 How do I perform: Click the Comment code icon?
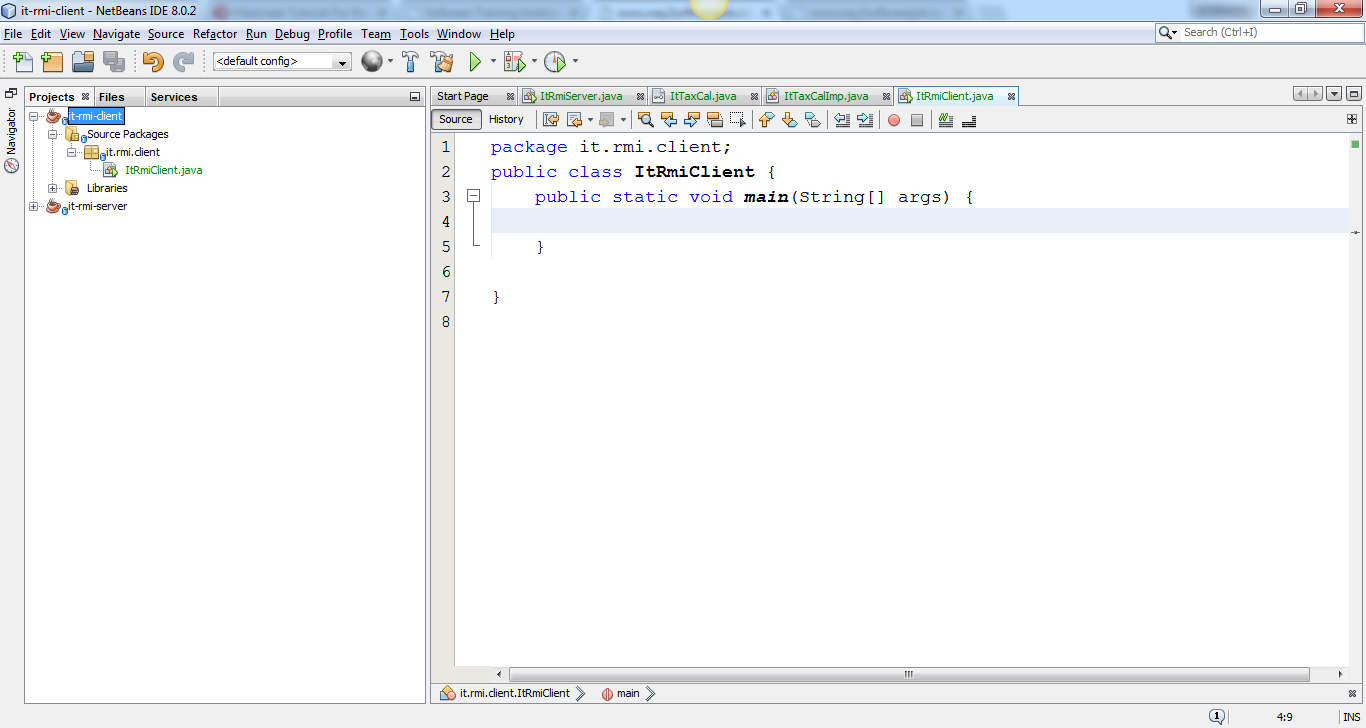tap(946, 120)
